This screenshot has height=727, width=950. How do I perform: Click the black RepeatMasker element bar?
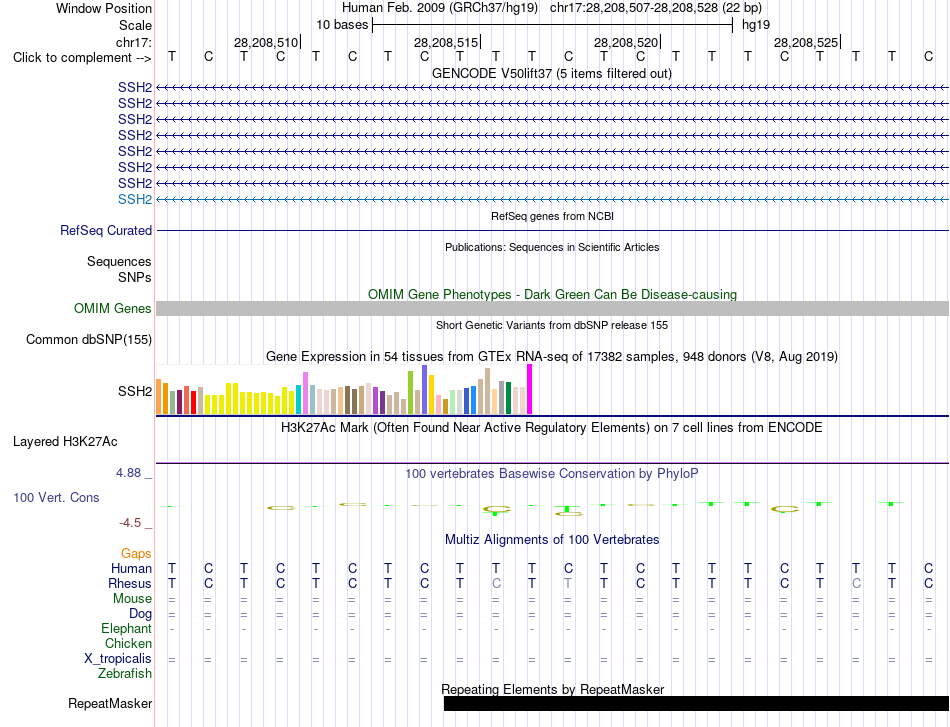tap(696, 703)
